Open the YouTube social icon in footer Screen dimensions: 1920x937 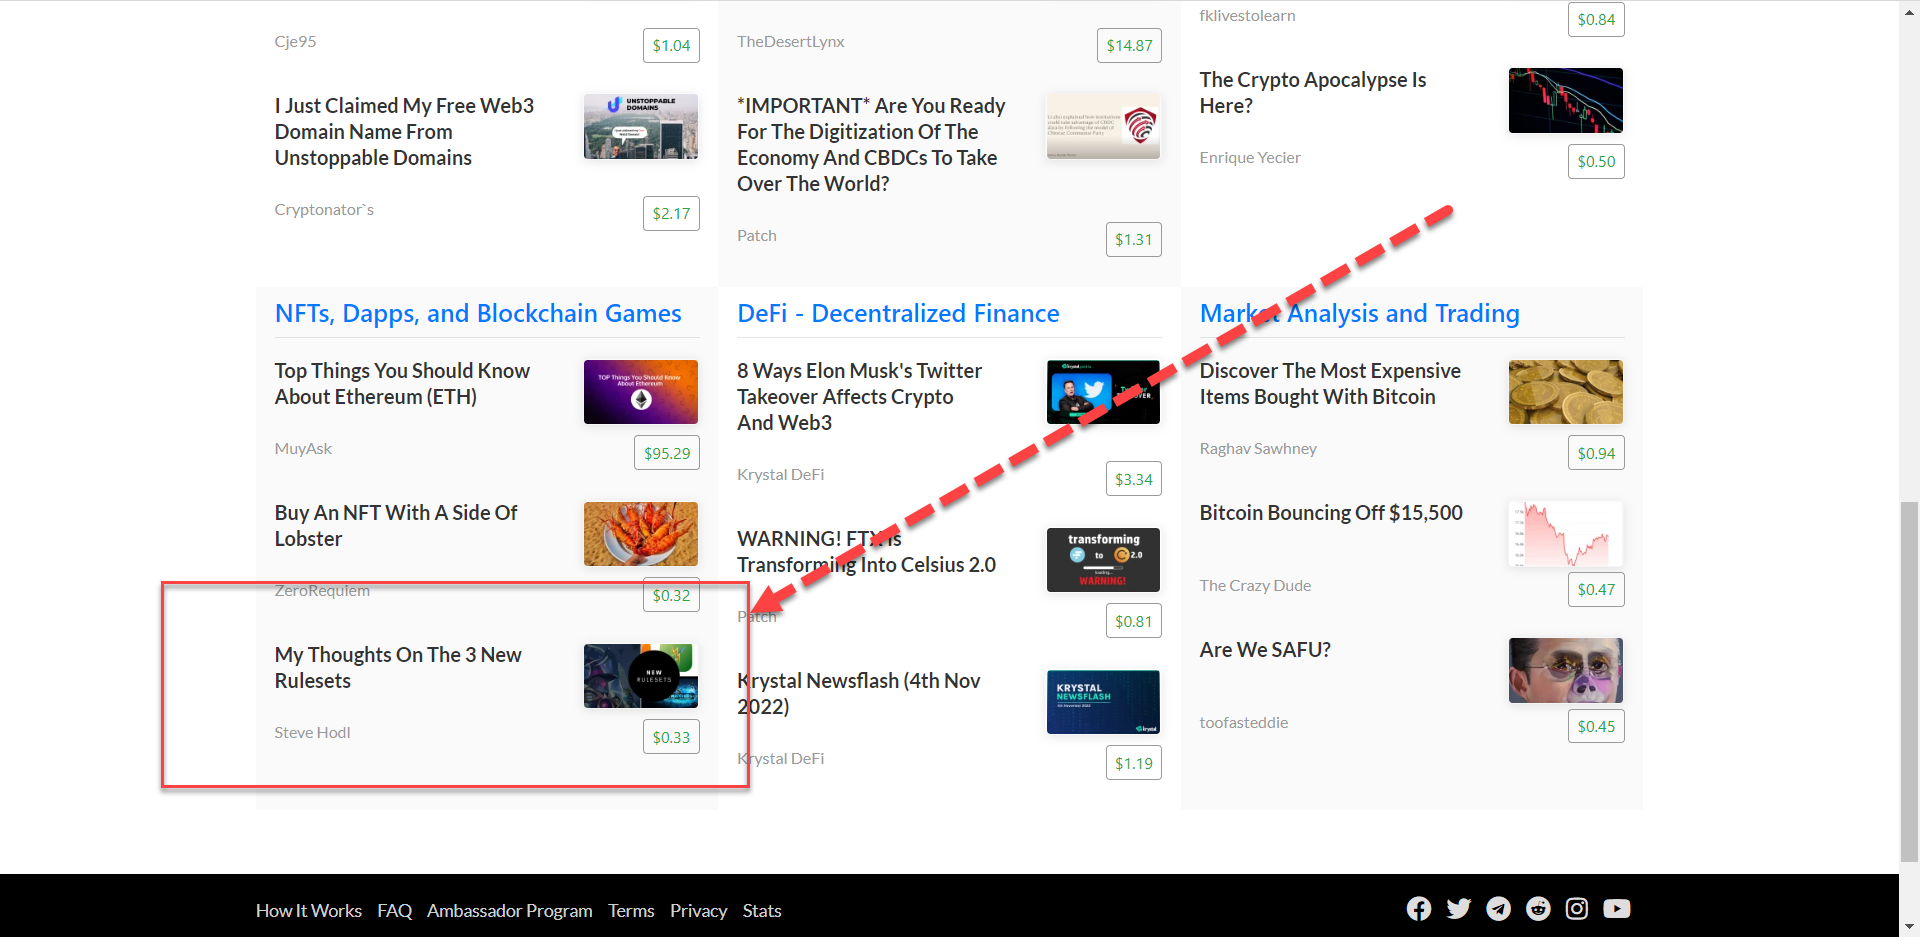tap(1617, 908)
